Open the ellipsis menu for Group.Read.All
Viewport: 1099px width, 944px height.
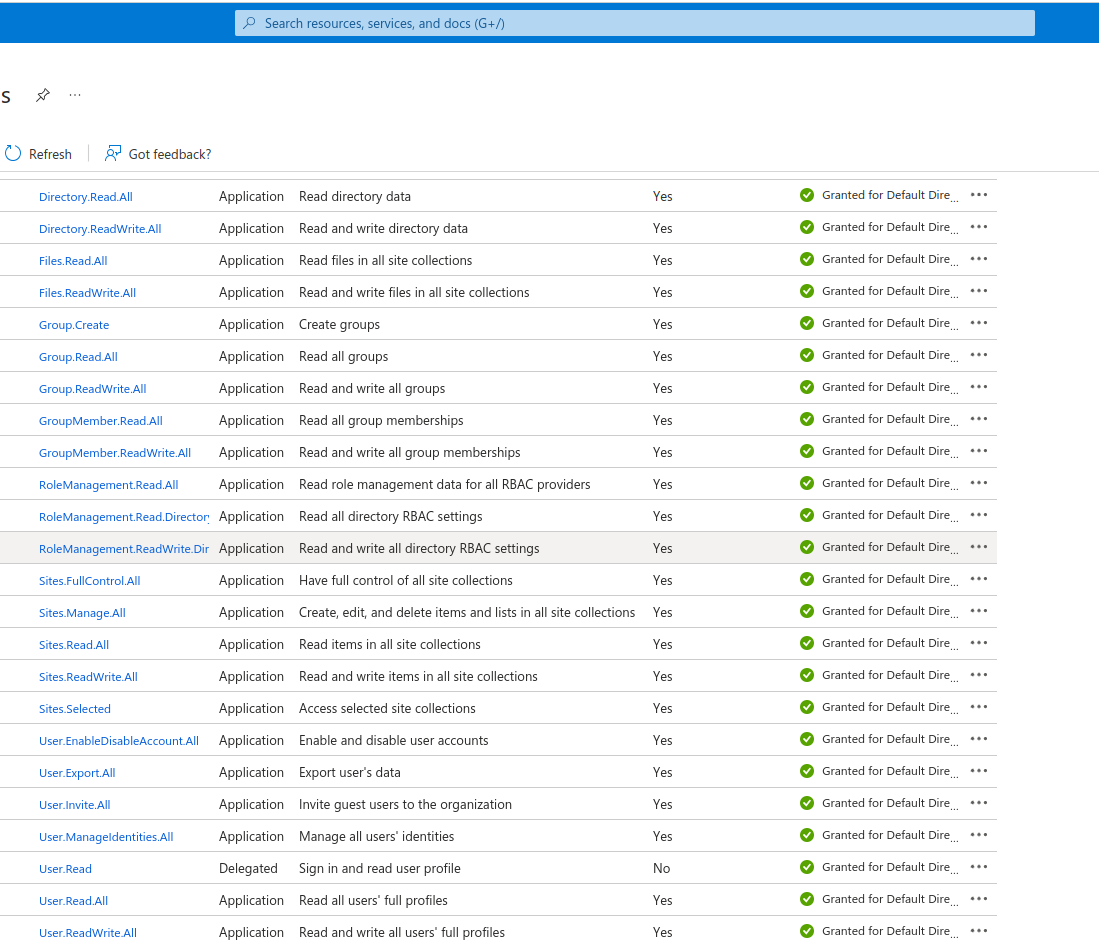[979, 355]
